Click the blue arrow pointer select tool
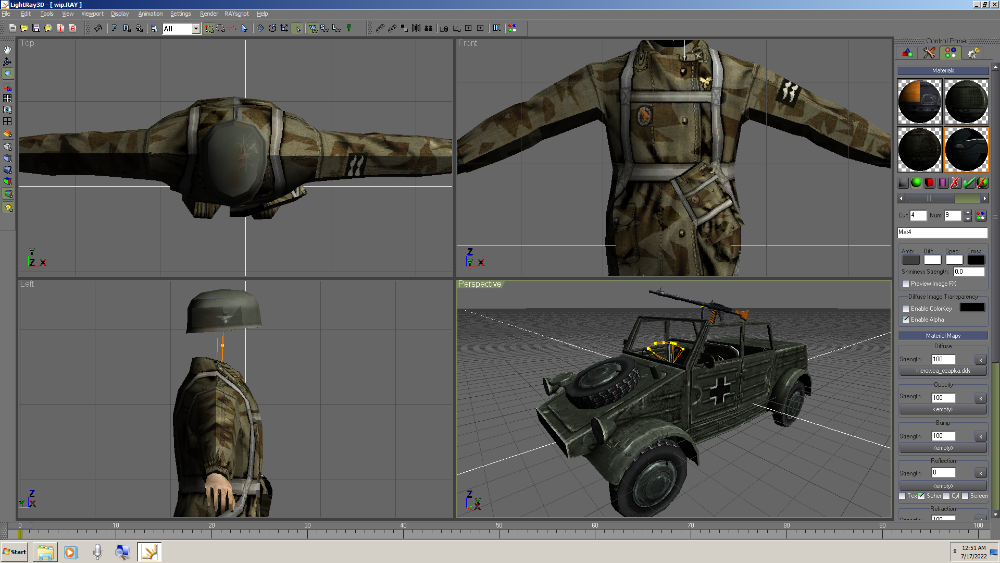1000x563 pixels. pos(244,28)
